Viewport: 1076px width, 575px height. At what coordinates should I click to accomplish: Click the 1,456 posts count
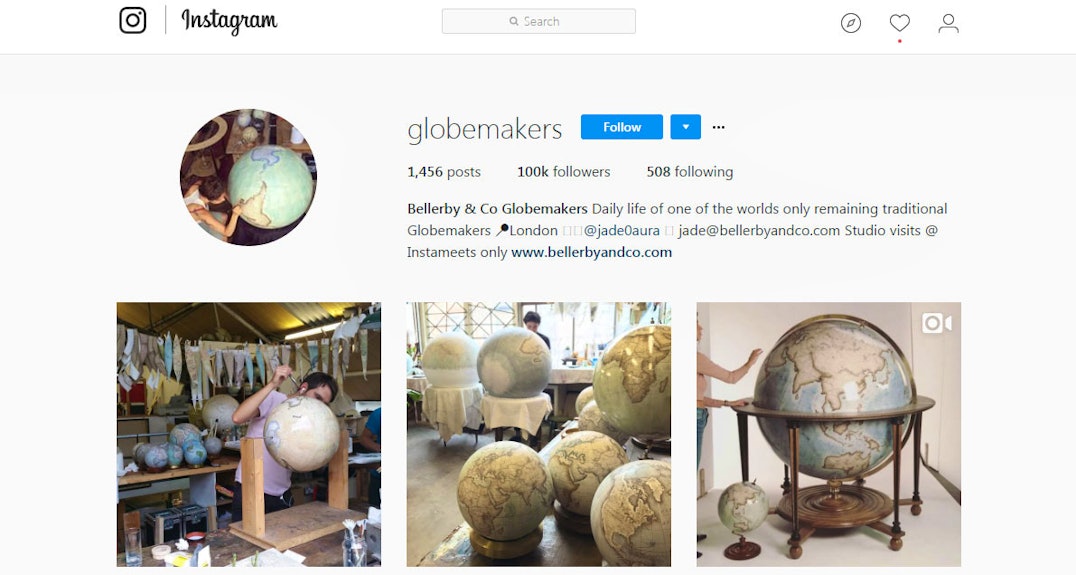coord(444,172)
